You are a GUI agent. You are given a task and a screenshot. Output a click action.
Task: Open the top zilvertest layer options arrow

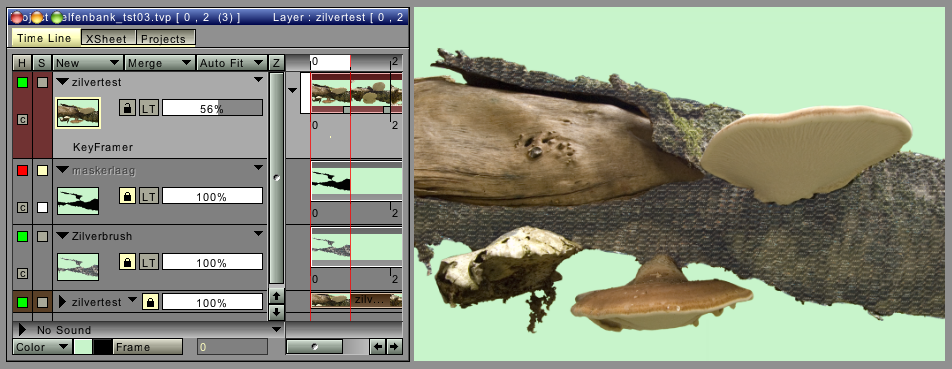click(259, 80)
